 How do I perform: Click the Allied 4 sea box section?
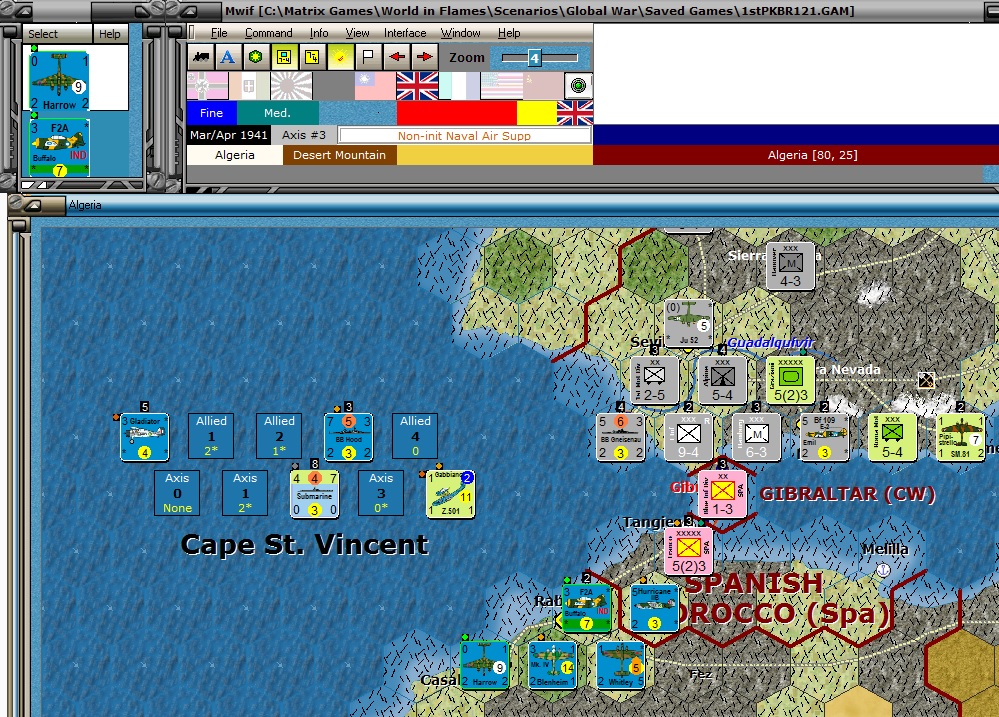point(415,436)
